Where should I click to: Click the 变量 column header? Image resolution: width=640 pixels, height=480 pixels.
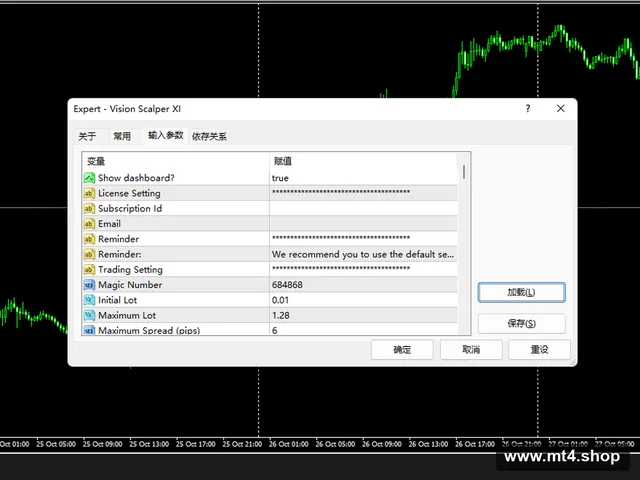[x=96, y=161]
